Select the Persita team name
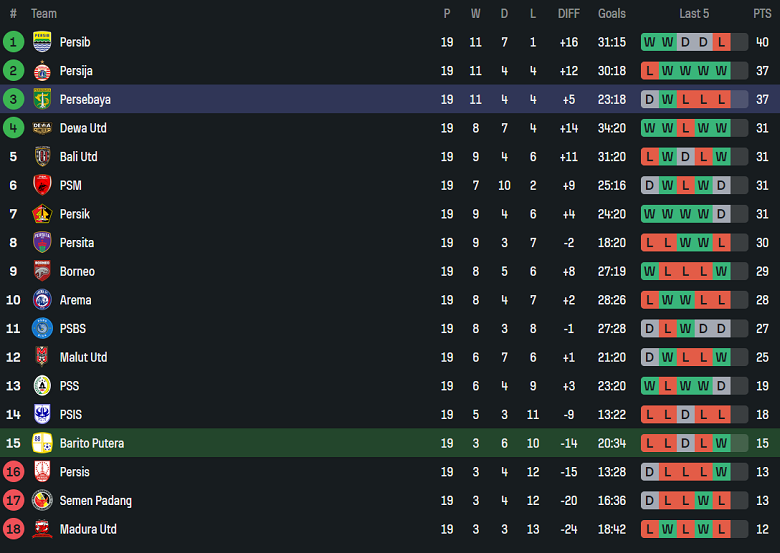This screenshot has height=553, width=780. [x=77, y=242]
